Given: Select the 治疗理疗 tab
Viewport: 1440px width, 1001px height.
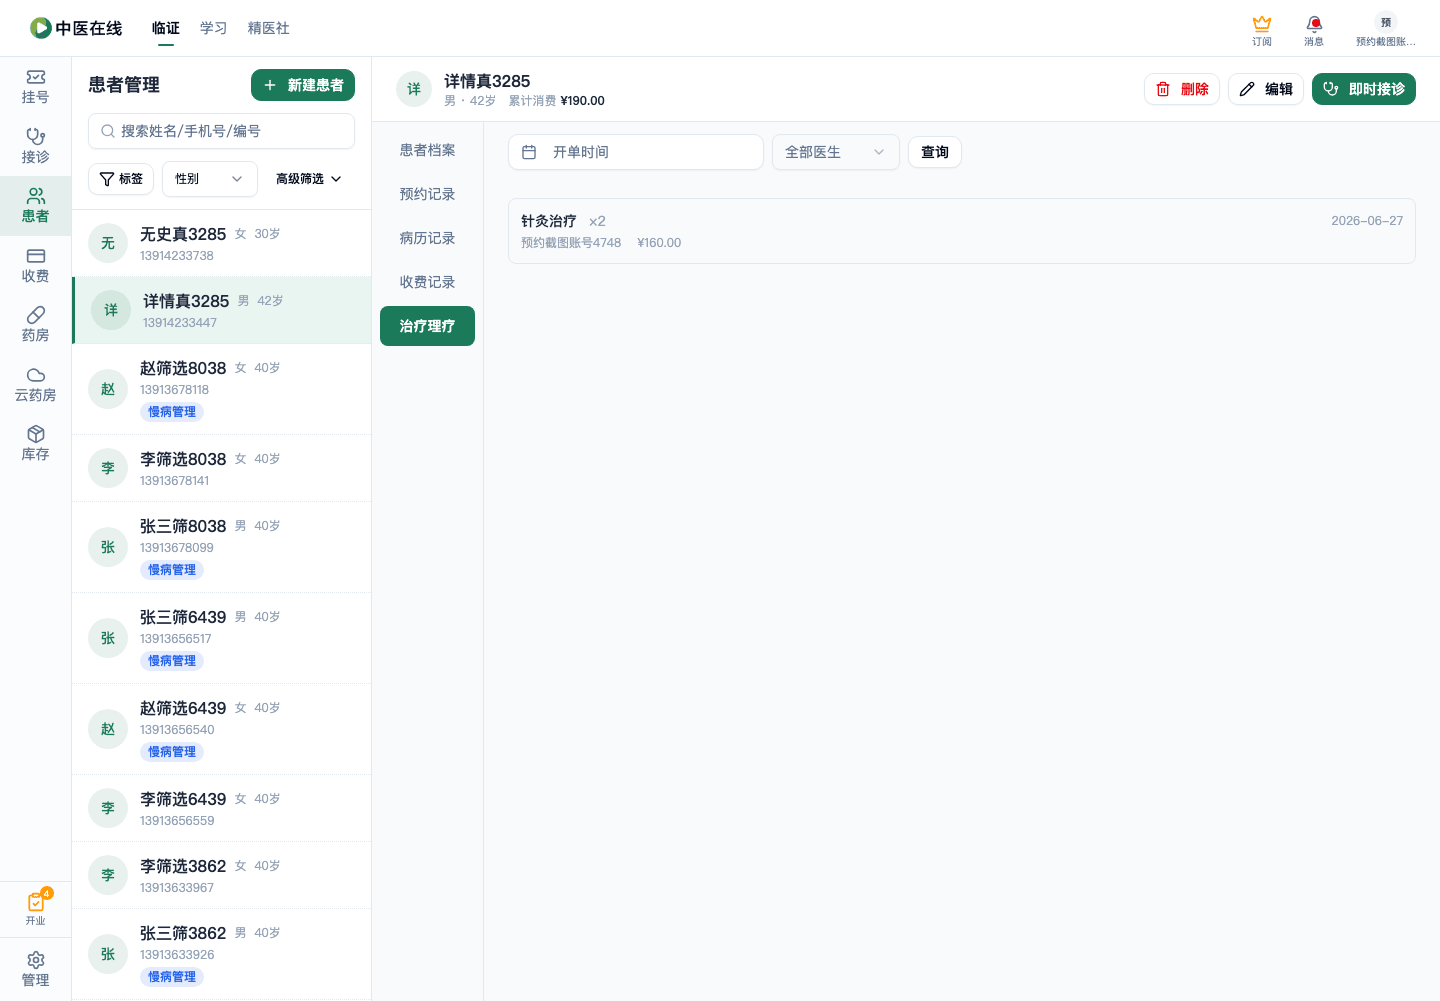Looking at the screenshot, I should [427, 326].
